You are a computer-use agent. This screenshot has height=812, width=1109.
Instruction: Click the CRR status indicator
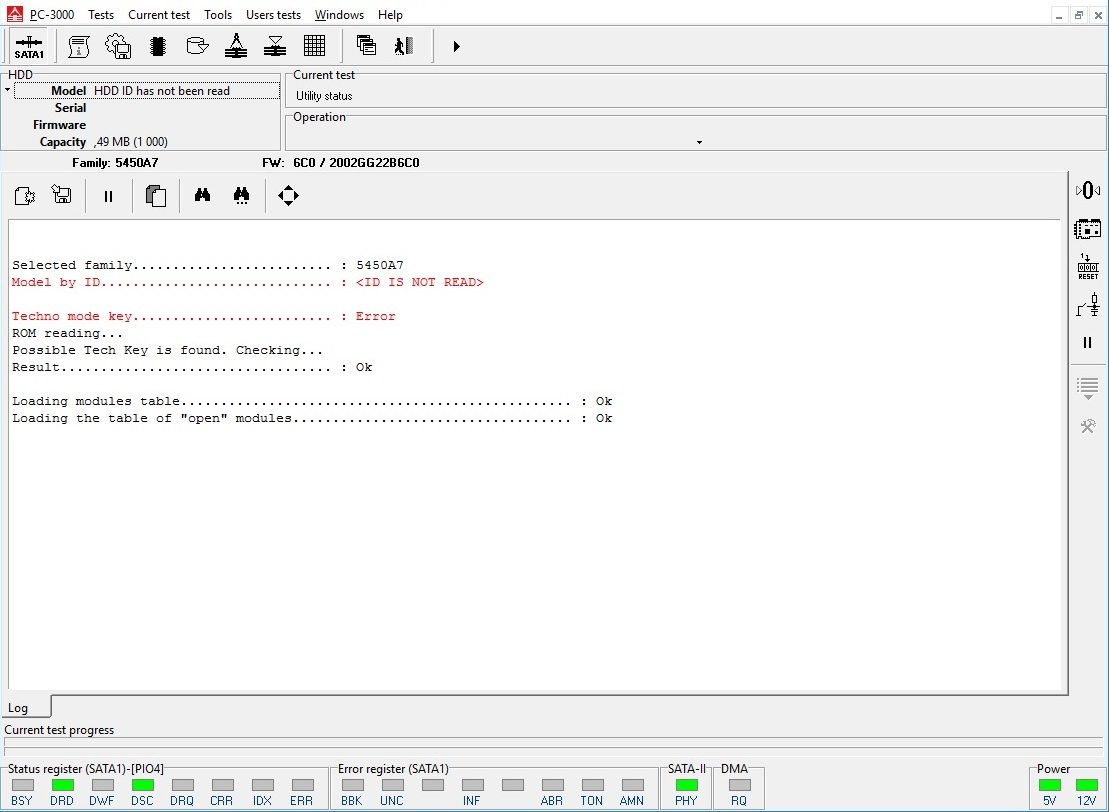[222, 784]
